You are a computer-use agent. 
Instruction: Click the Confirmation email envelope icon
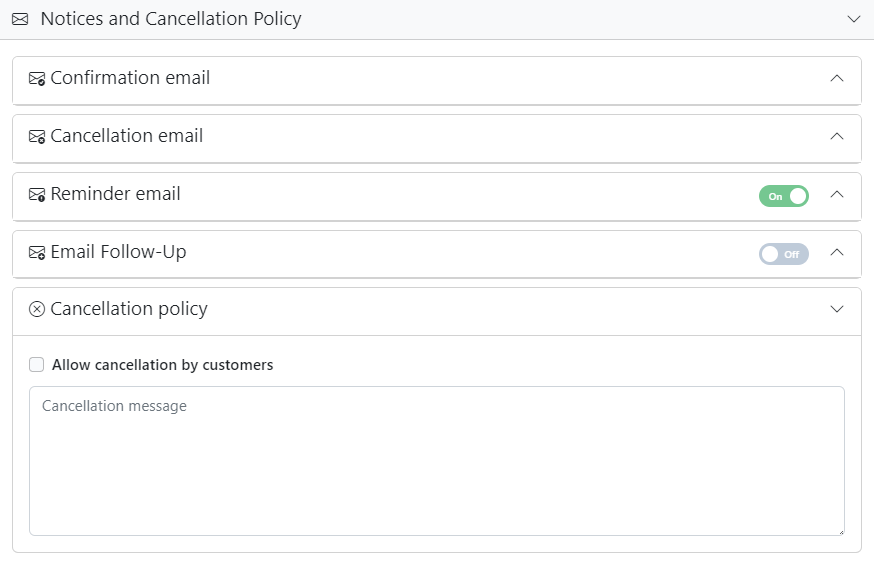click(x=37, y=79)
